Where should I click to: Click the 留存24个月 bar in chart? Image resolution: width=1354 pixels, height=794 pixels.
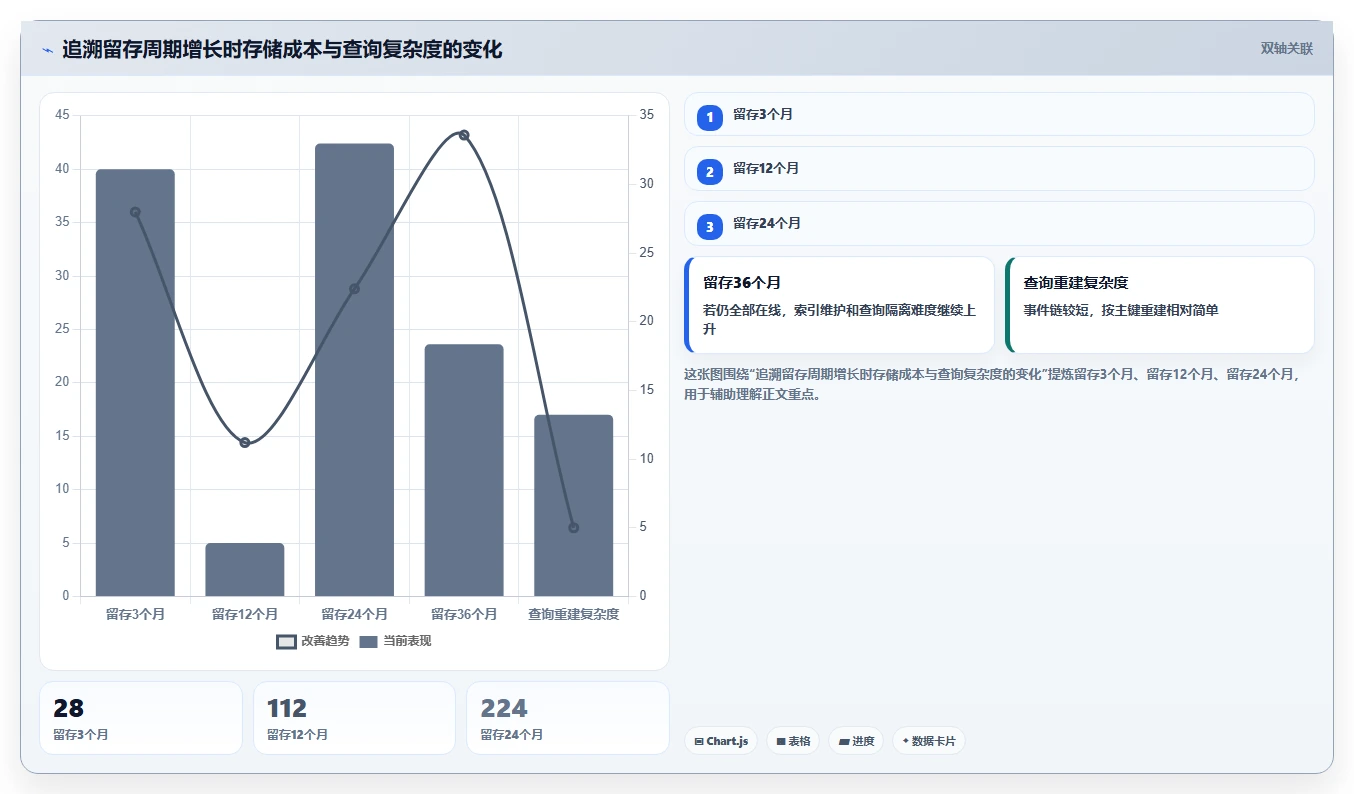point(354,370)
